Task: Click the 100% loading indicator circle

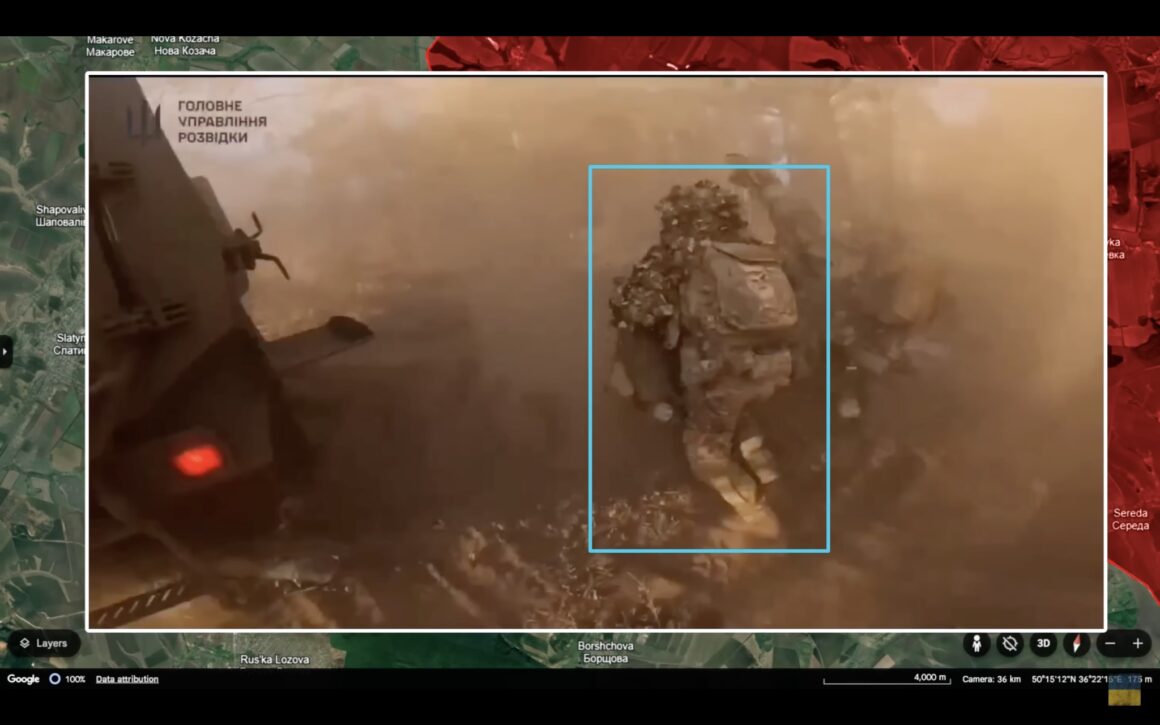Action: coord(55,679)
